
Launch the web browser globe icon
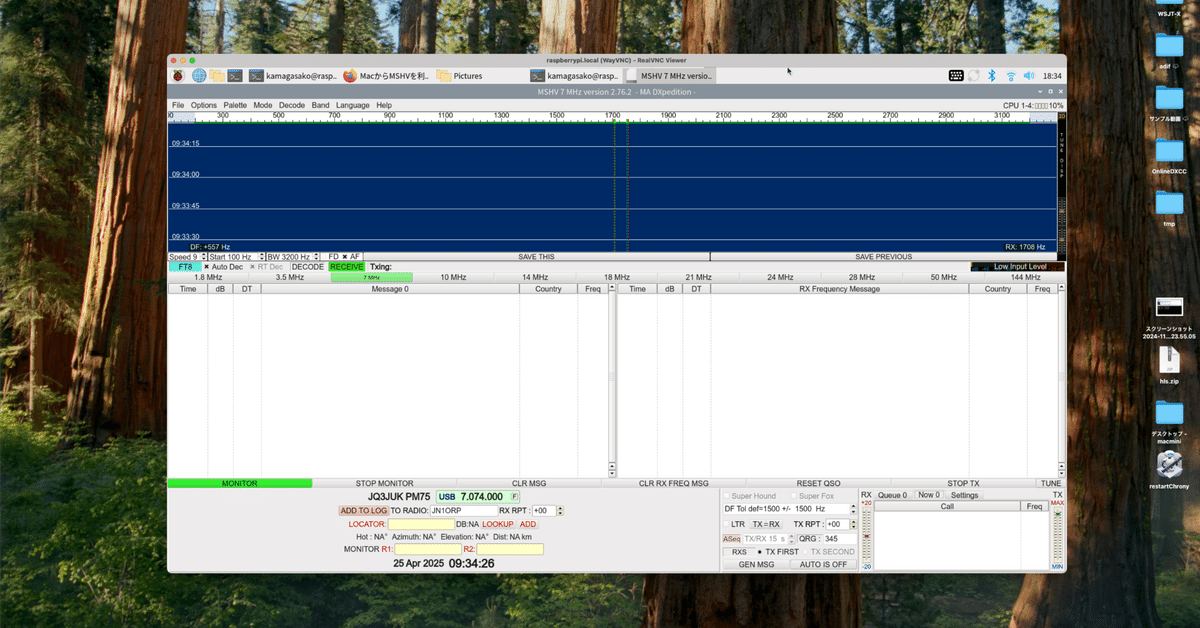[199, 75]
